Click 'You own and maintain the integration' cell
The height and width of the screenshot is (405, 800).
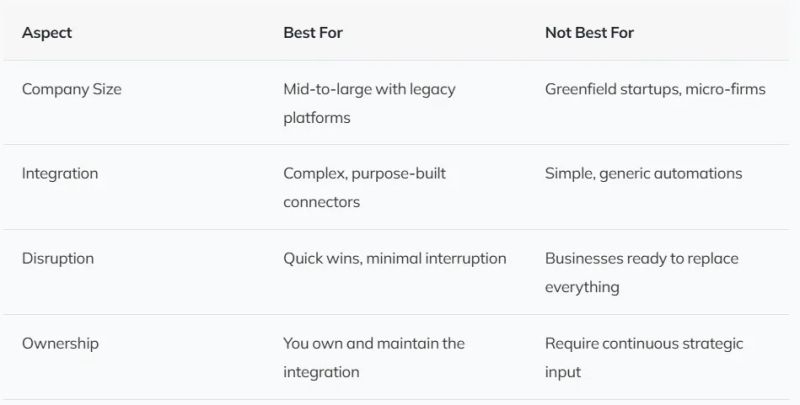374,357
